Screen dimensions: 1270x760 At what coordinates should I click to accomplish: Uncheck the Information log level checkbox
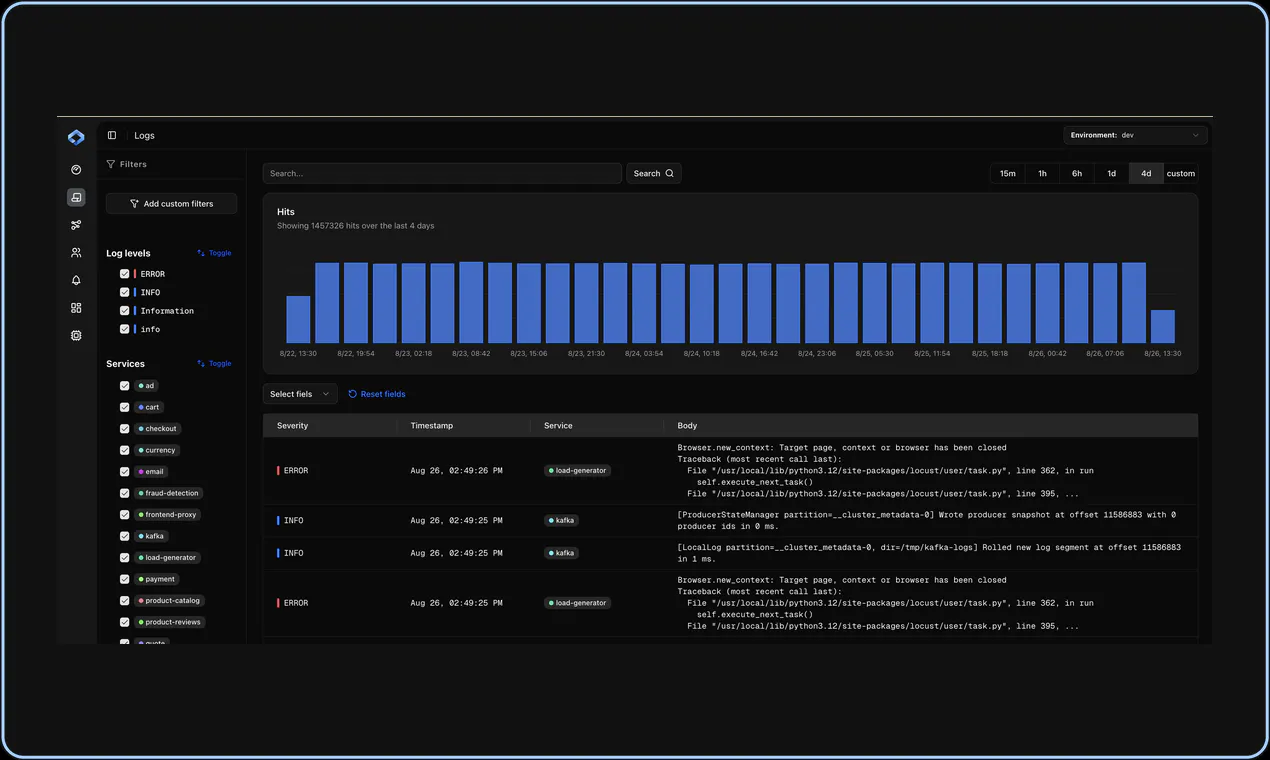124,311
